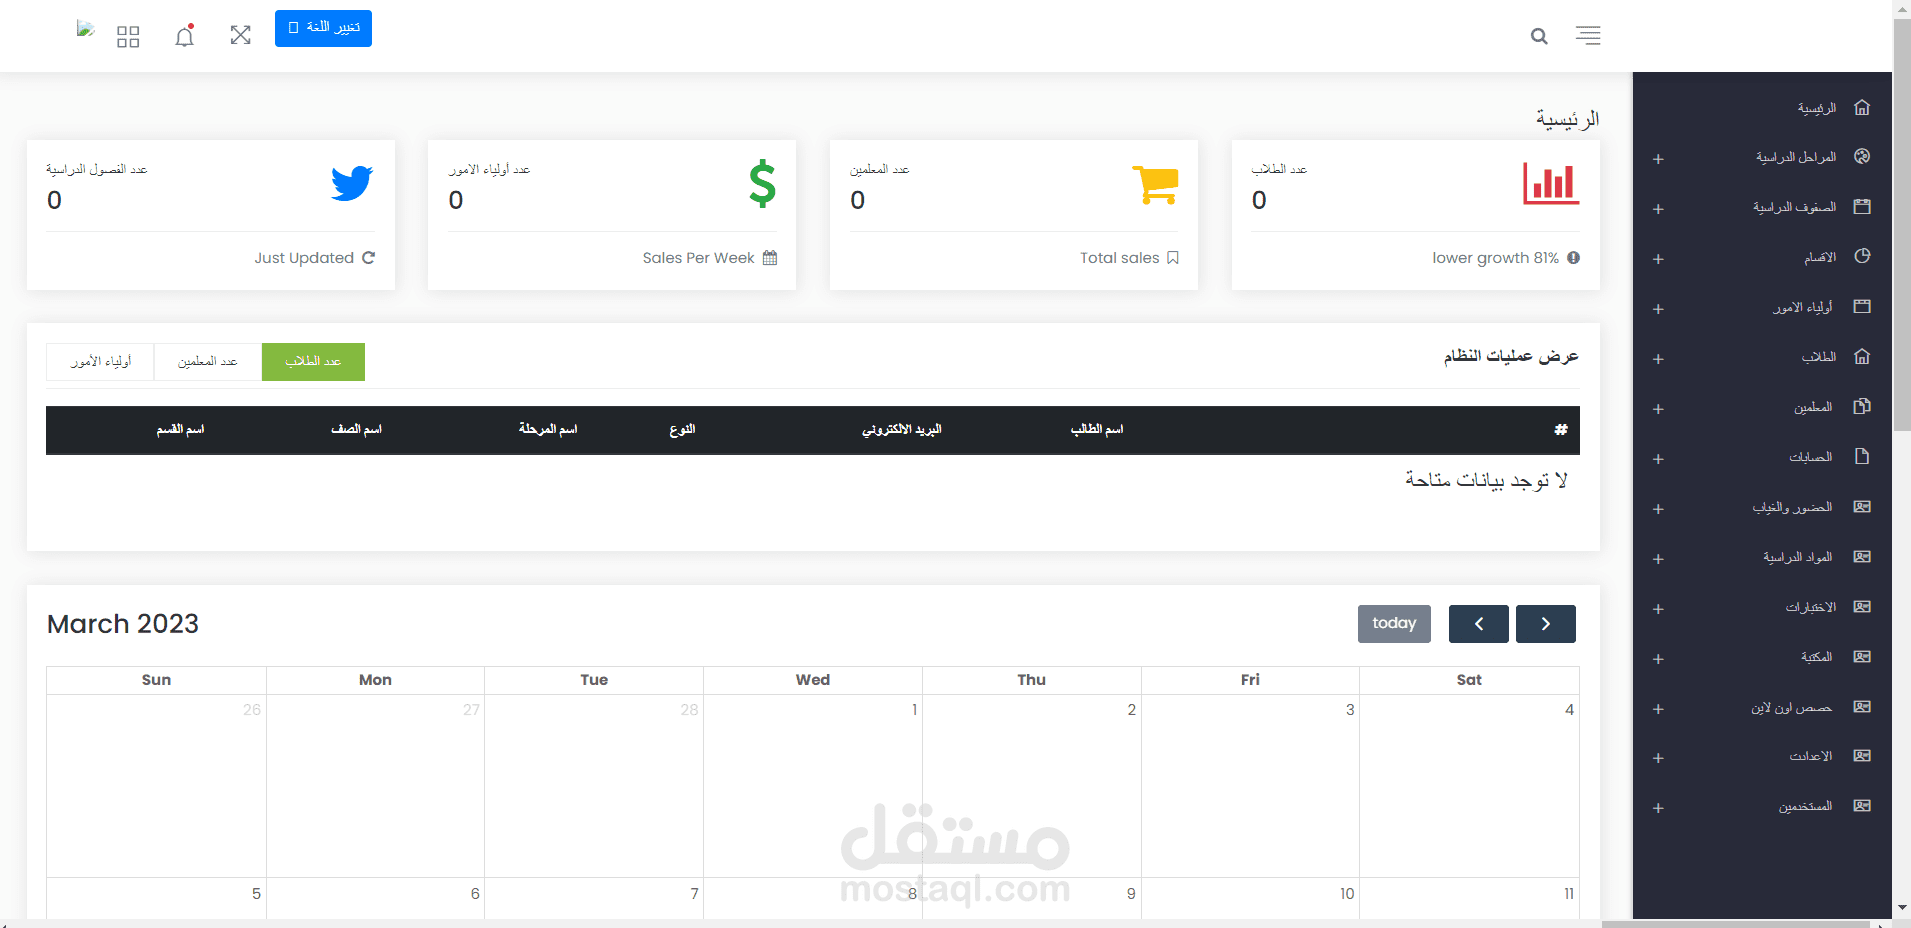Expand the أولياء الامور menu with plus
The width and height of the screenshot is (1911, 928).
(1658, 309)
